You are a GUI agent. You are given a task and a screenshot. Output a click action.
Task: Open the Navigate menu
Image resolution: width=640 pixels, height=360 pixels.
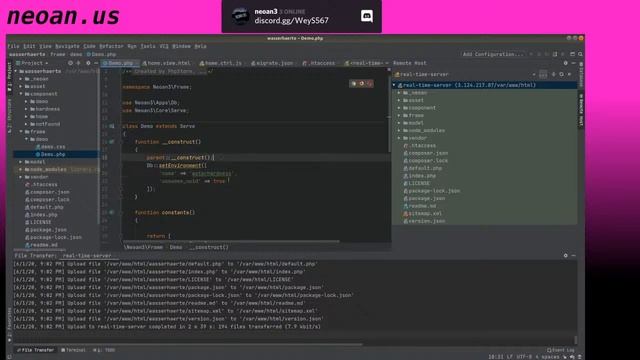click(67, 46)
